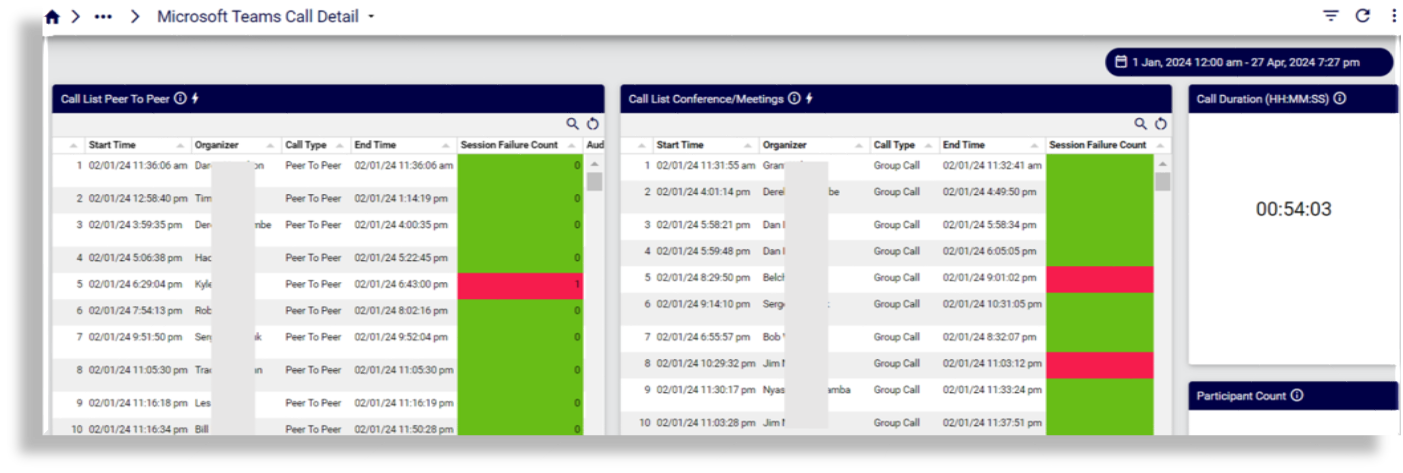The image size is (1403, 473).
Task: Select the red failure cell in Conference row 5
Action: [1100, 278]
